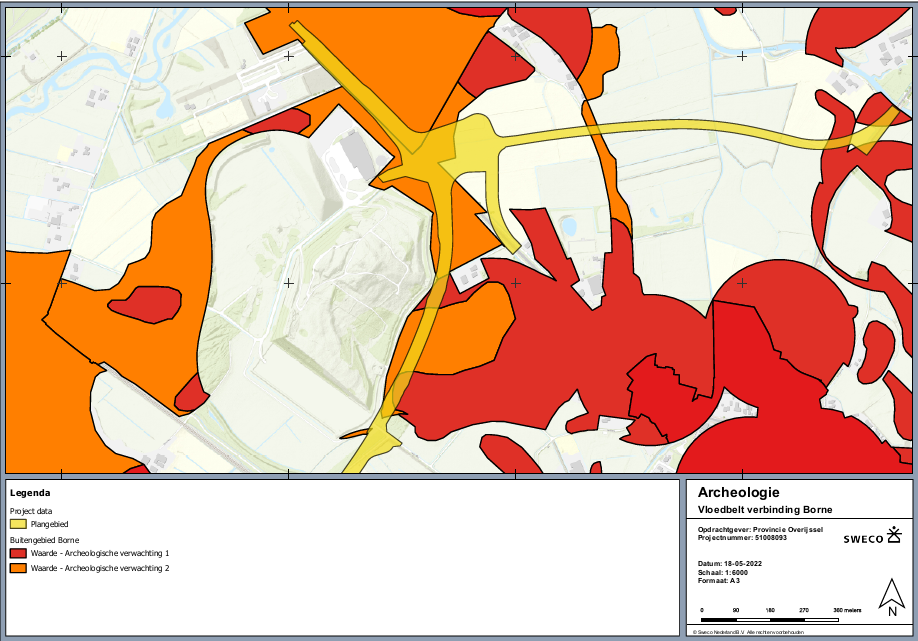Click the red oval inside western orange zone
This screenshot has height=641, width=918.
(145, 304)
